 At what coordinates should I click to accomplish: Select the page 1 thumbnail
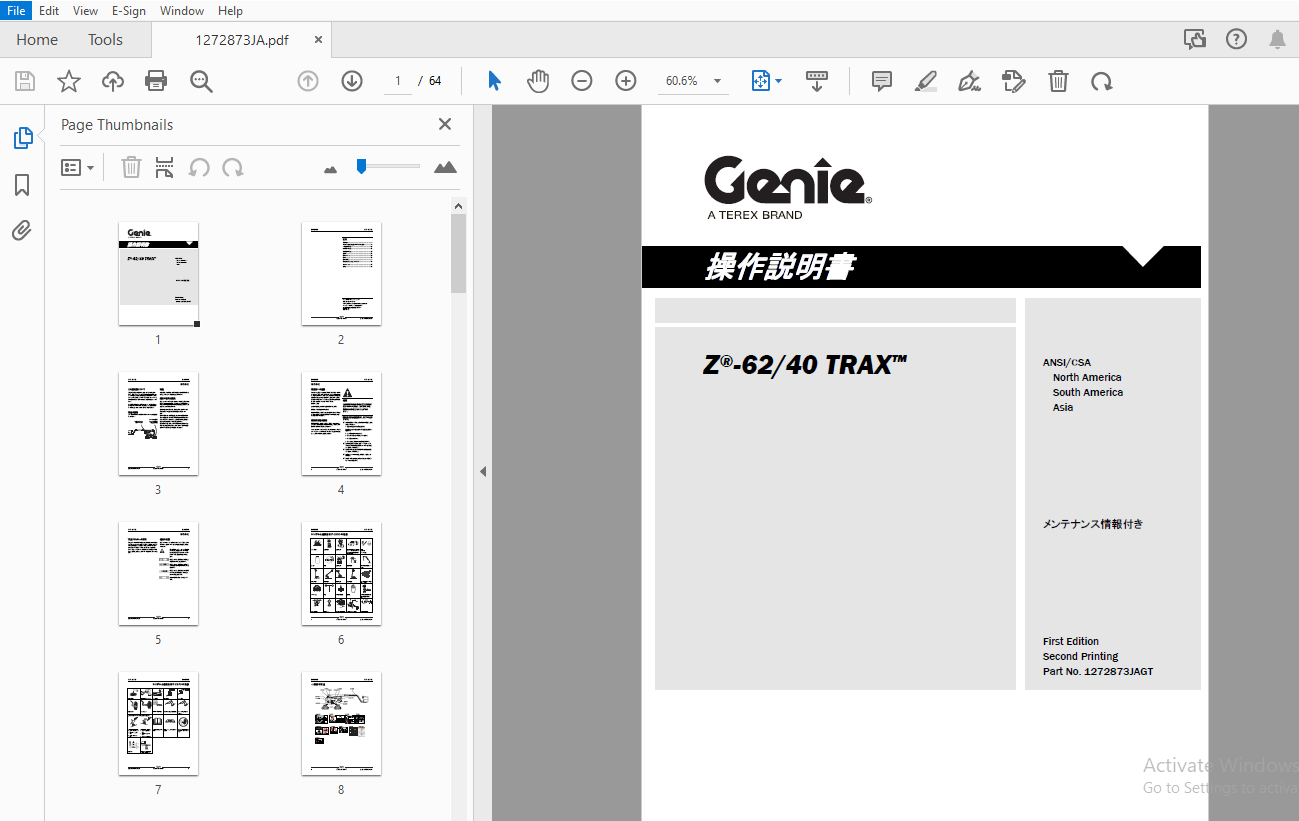tap(159, 274)
